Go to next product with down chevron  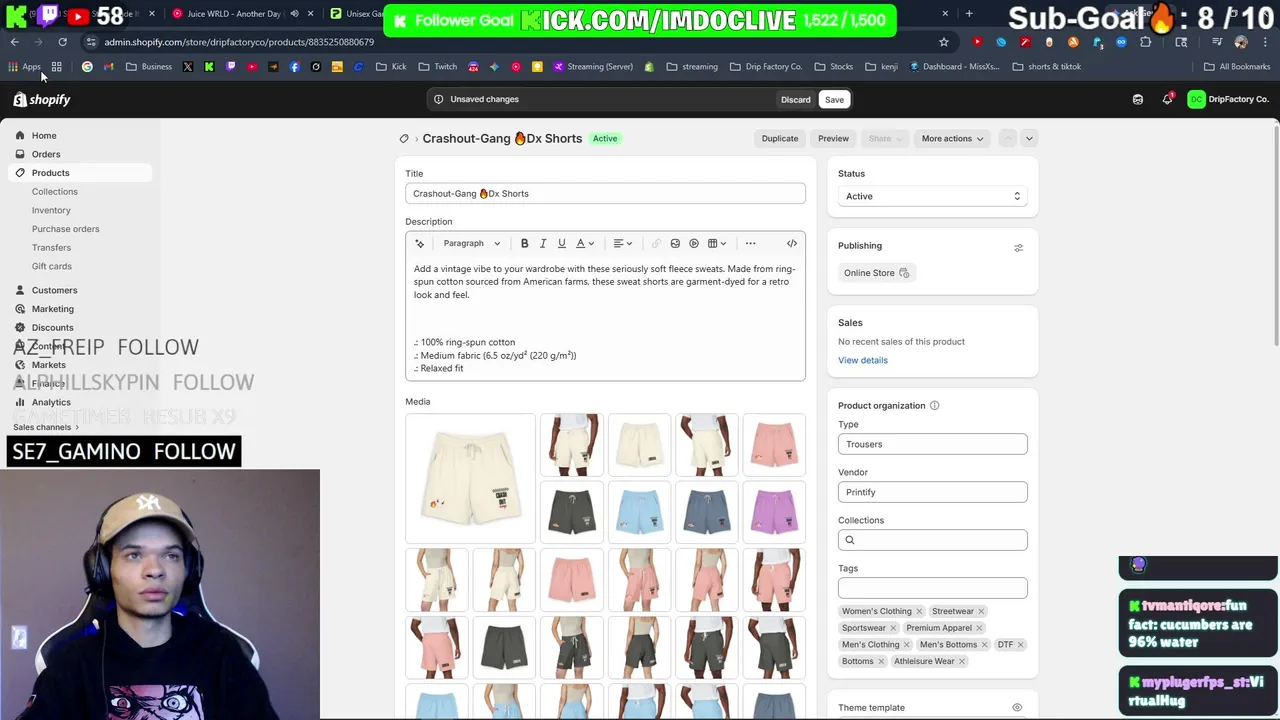1029,138
